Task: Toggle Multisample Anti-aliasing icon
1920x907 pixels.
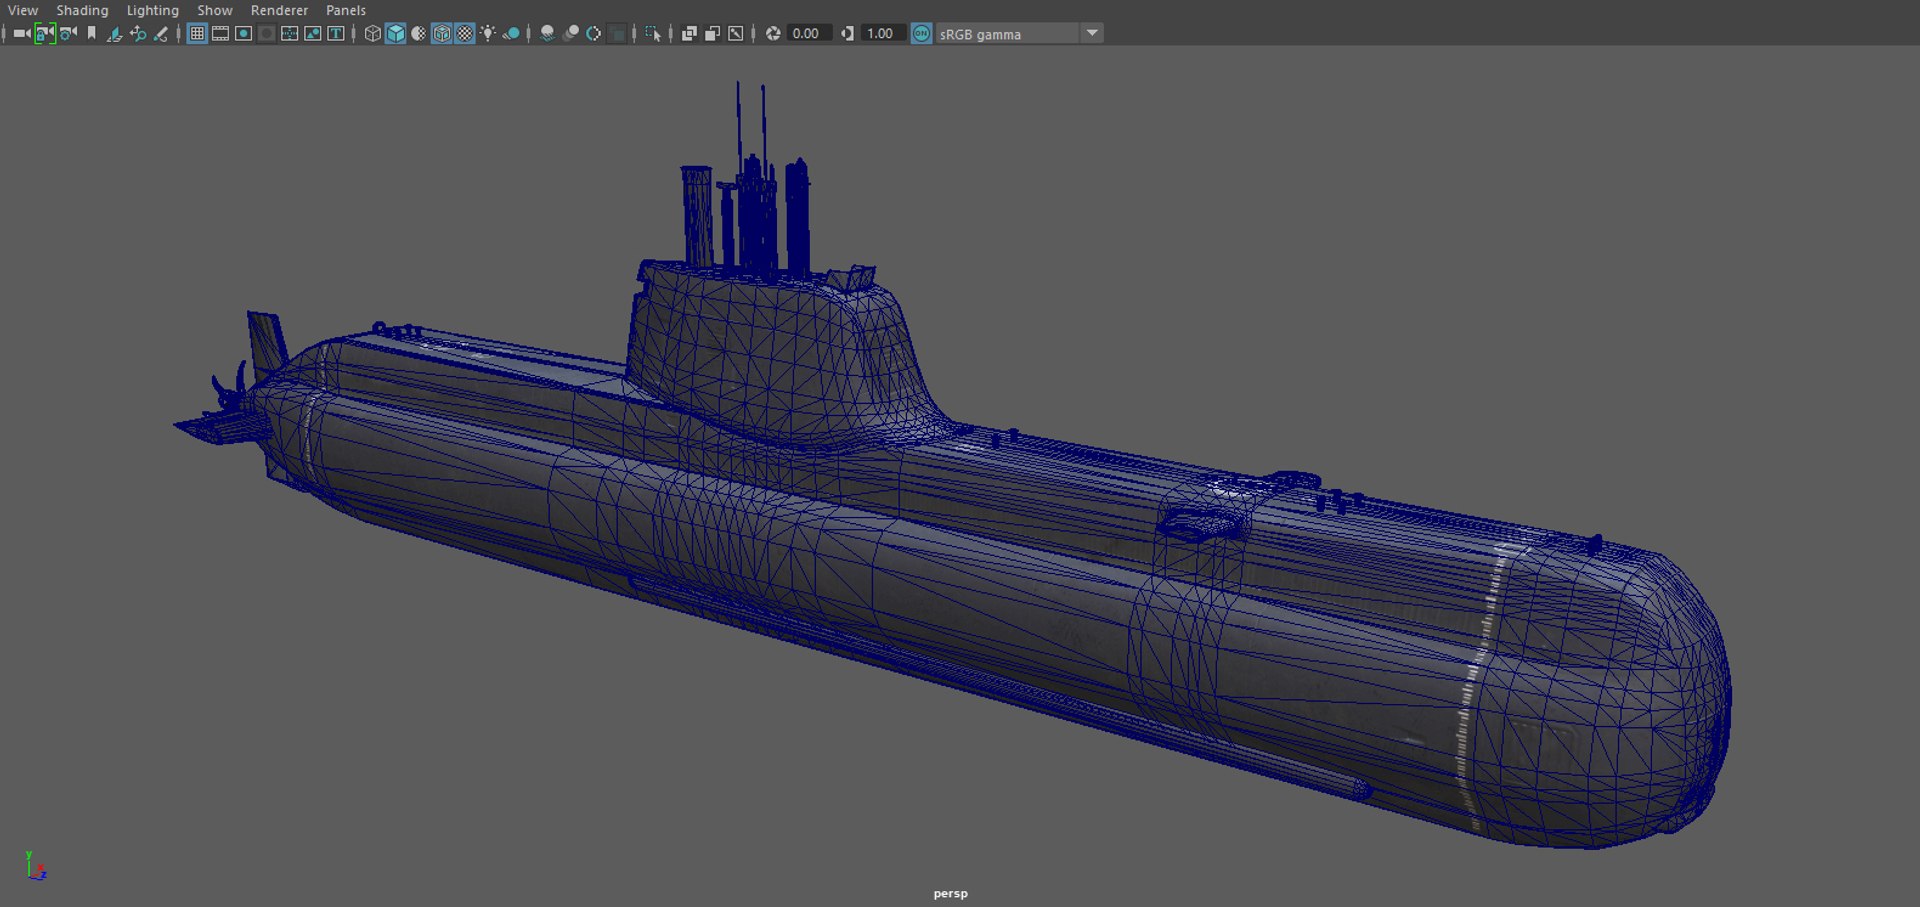Action: point(594,33)
